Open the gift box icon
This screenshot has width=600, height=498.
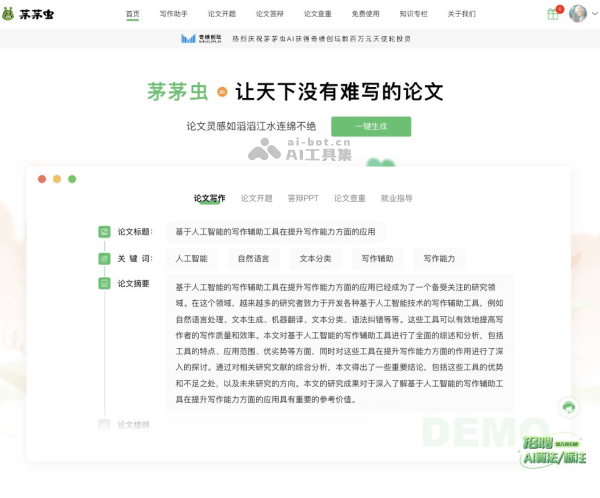pyautogui.click(x=552, y=14)
